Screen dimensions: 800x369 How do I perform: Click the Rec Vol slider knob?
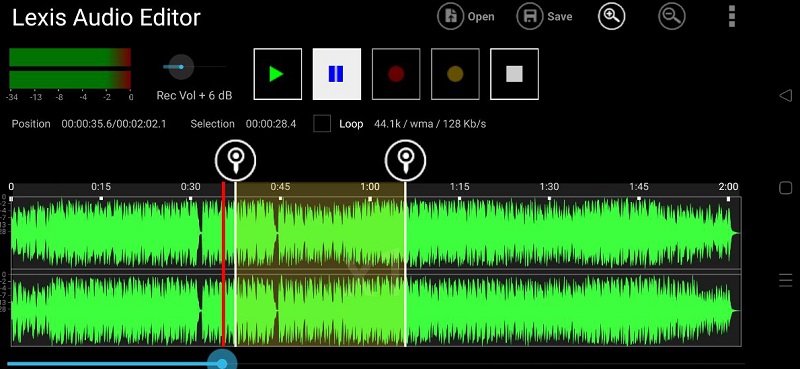pos(181,67)
